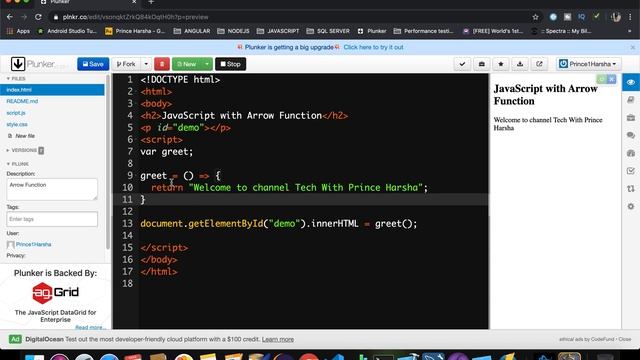Reload the browser page

pyautogui.click(x=38, y=17)
